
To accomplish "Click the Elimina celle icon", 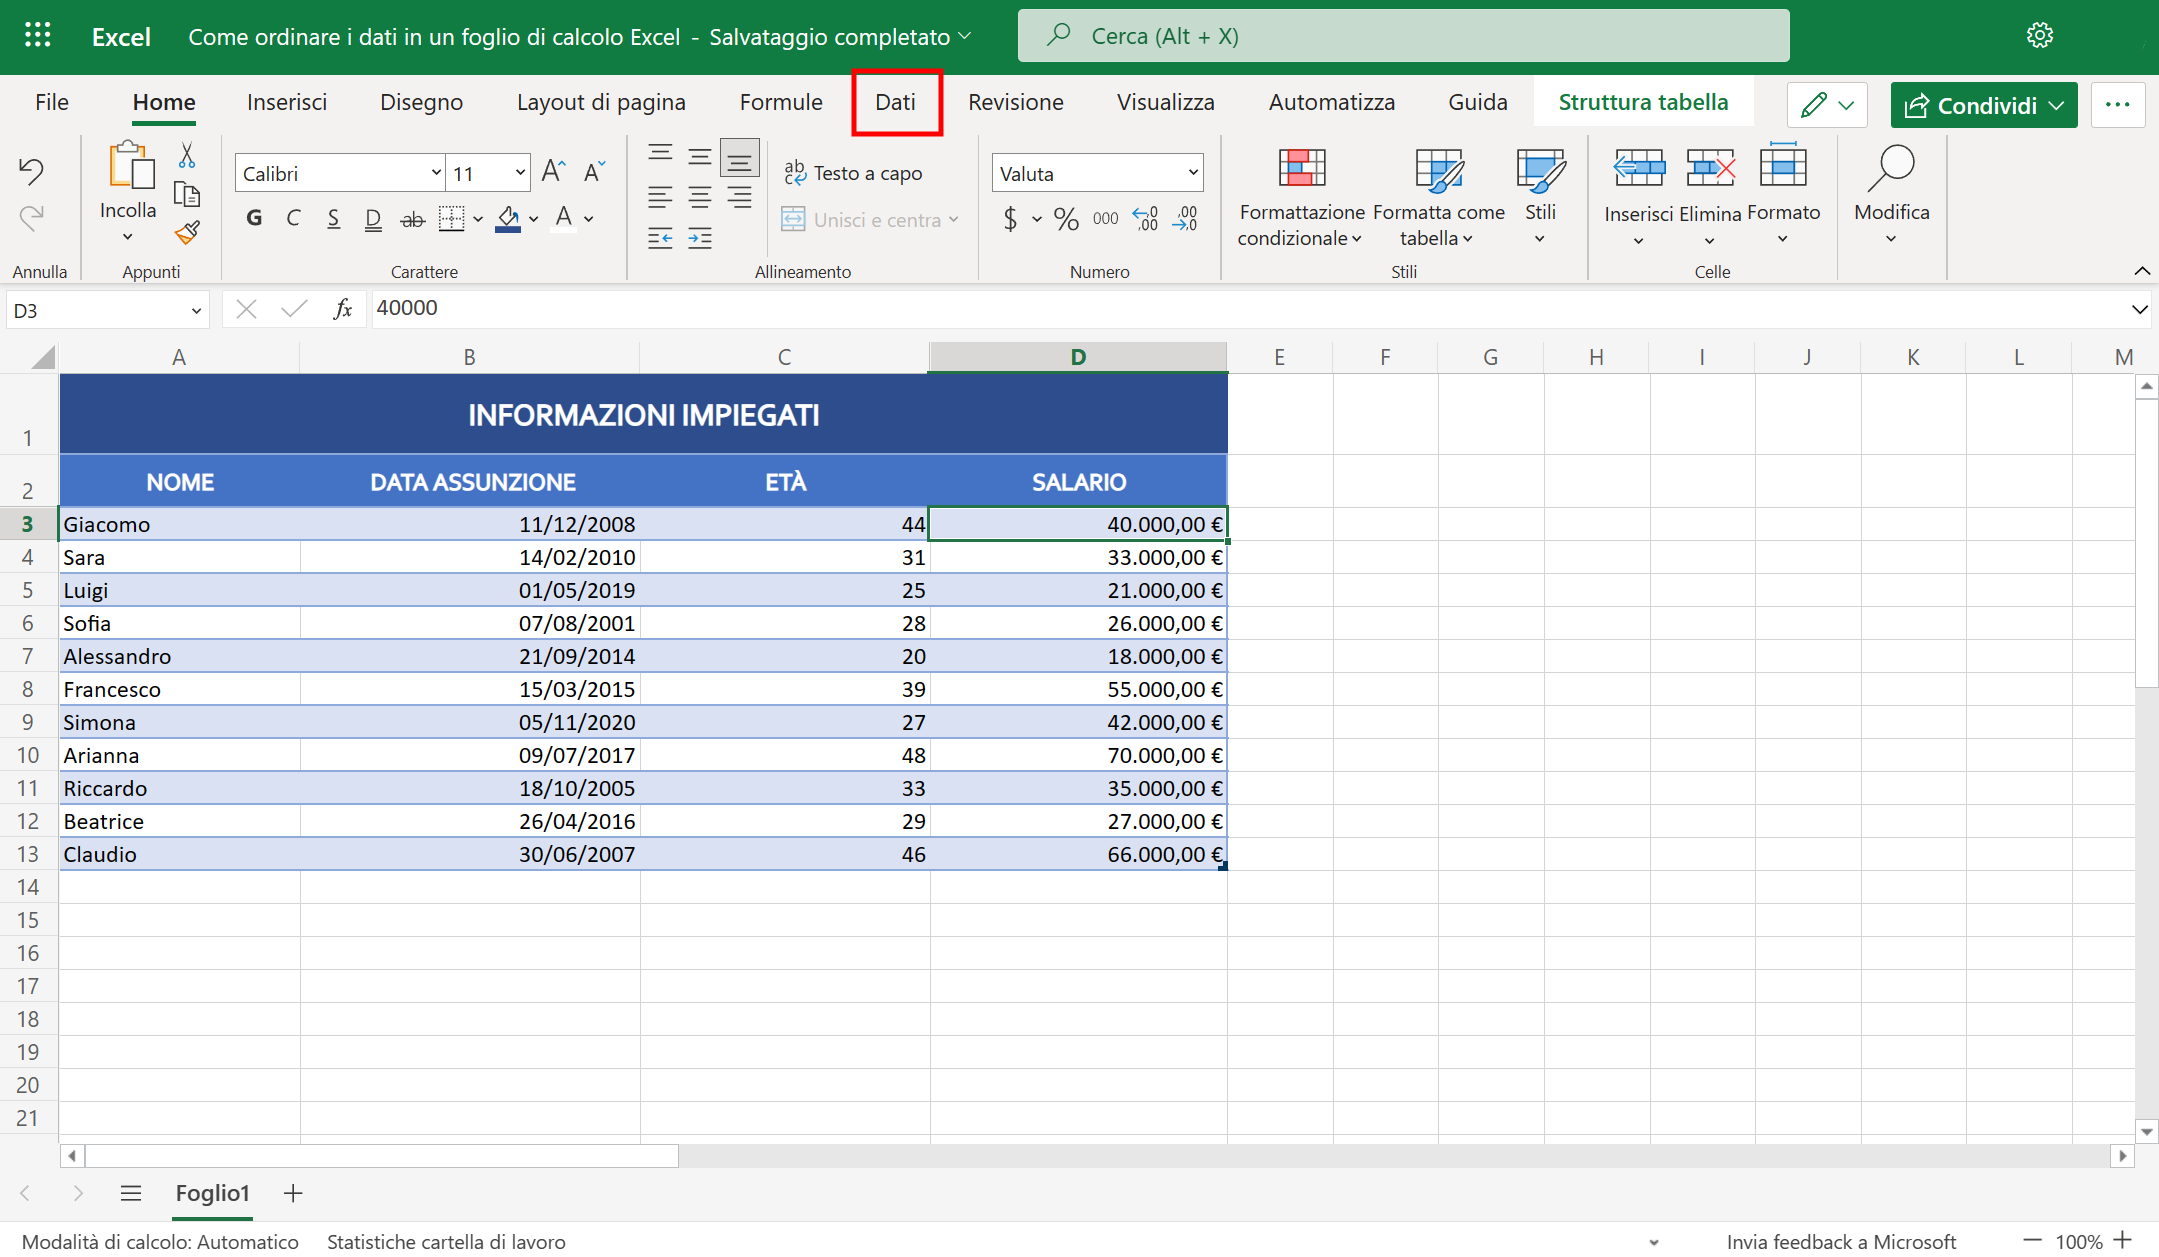I will point(1709,168).
